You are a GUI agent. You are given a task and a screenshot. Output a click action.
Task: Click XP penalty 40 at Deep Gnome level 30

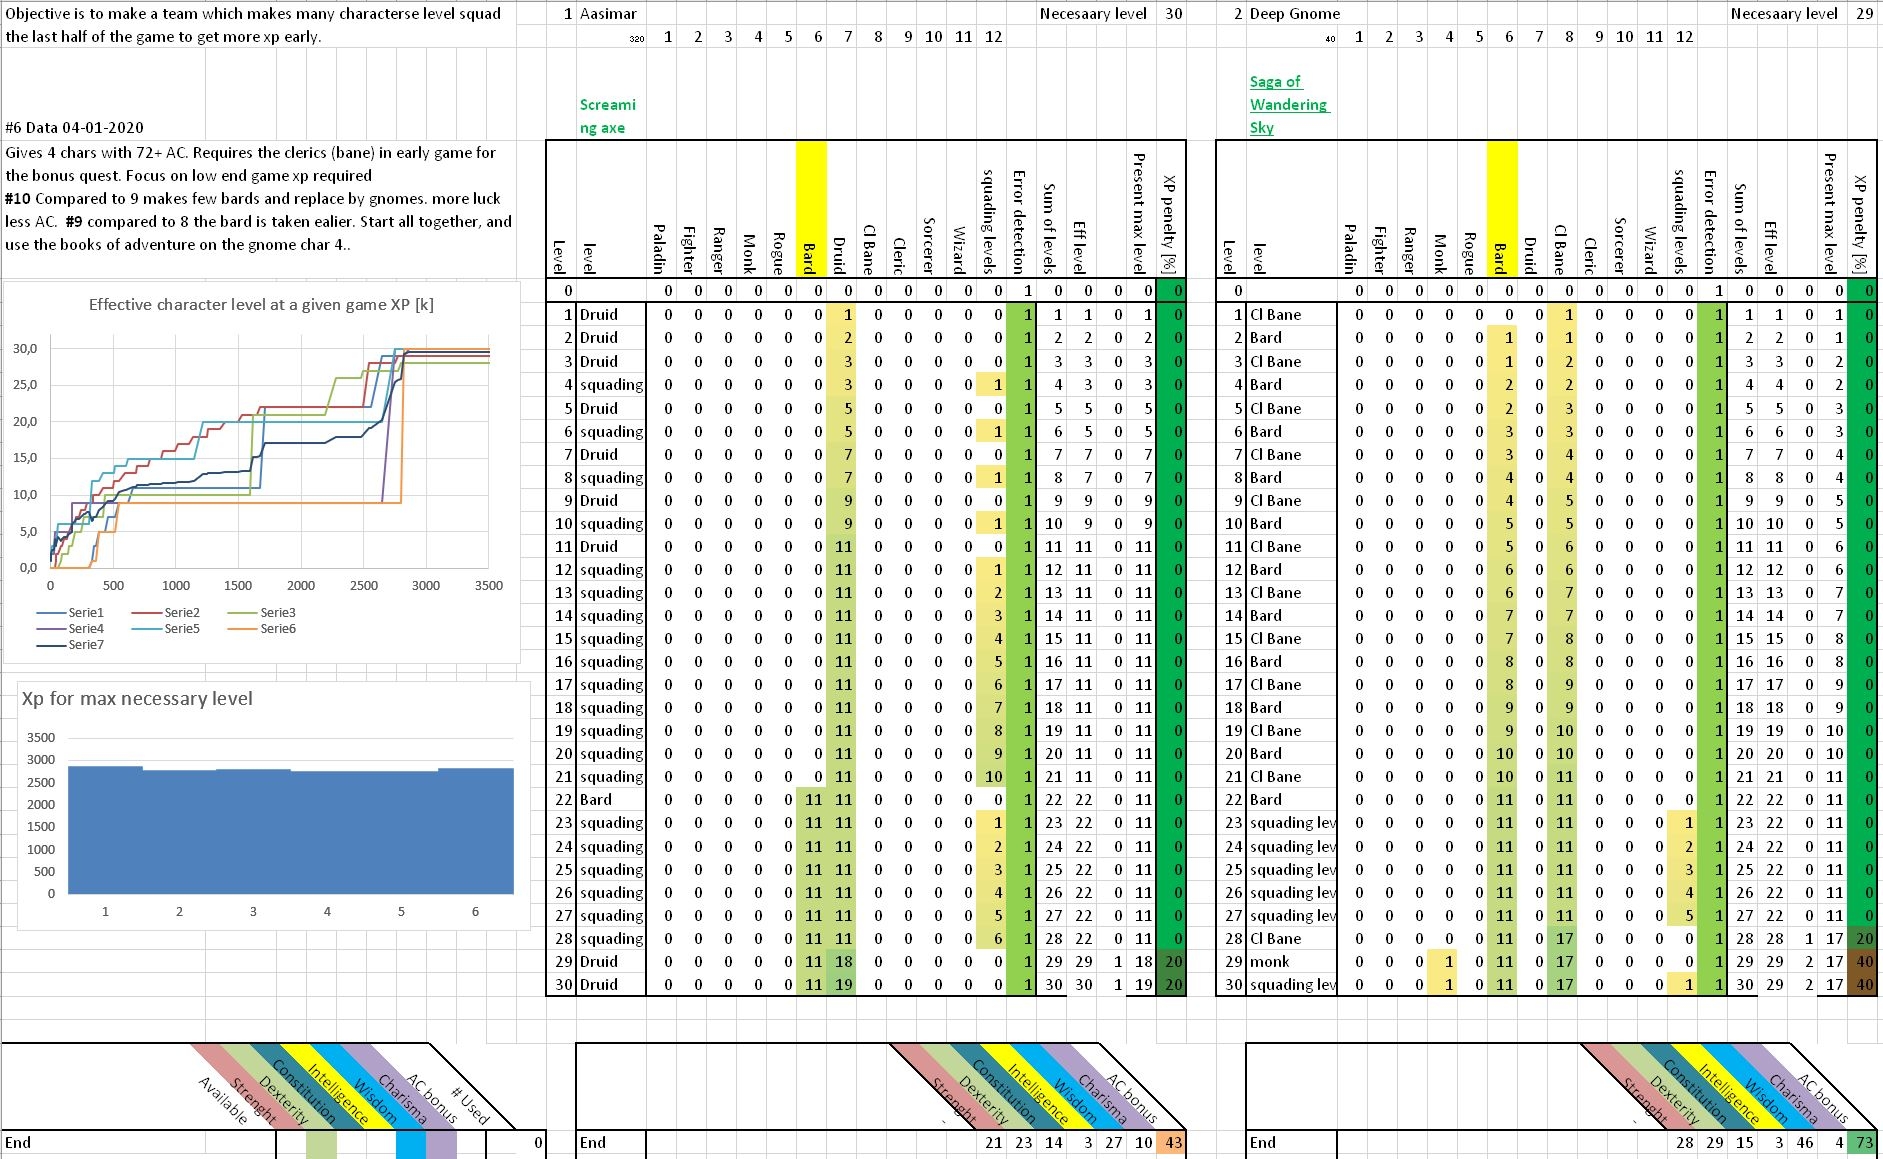tap(1863, 984)
